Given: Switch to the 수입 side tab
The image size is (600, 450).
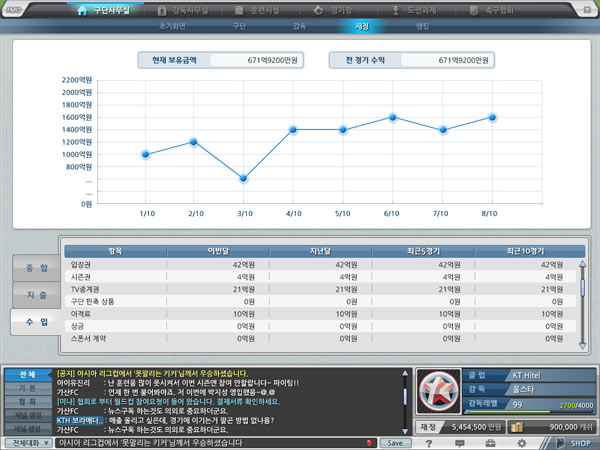Looking at the screenshot, I should [x=36, y=322].
